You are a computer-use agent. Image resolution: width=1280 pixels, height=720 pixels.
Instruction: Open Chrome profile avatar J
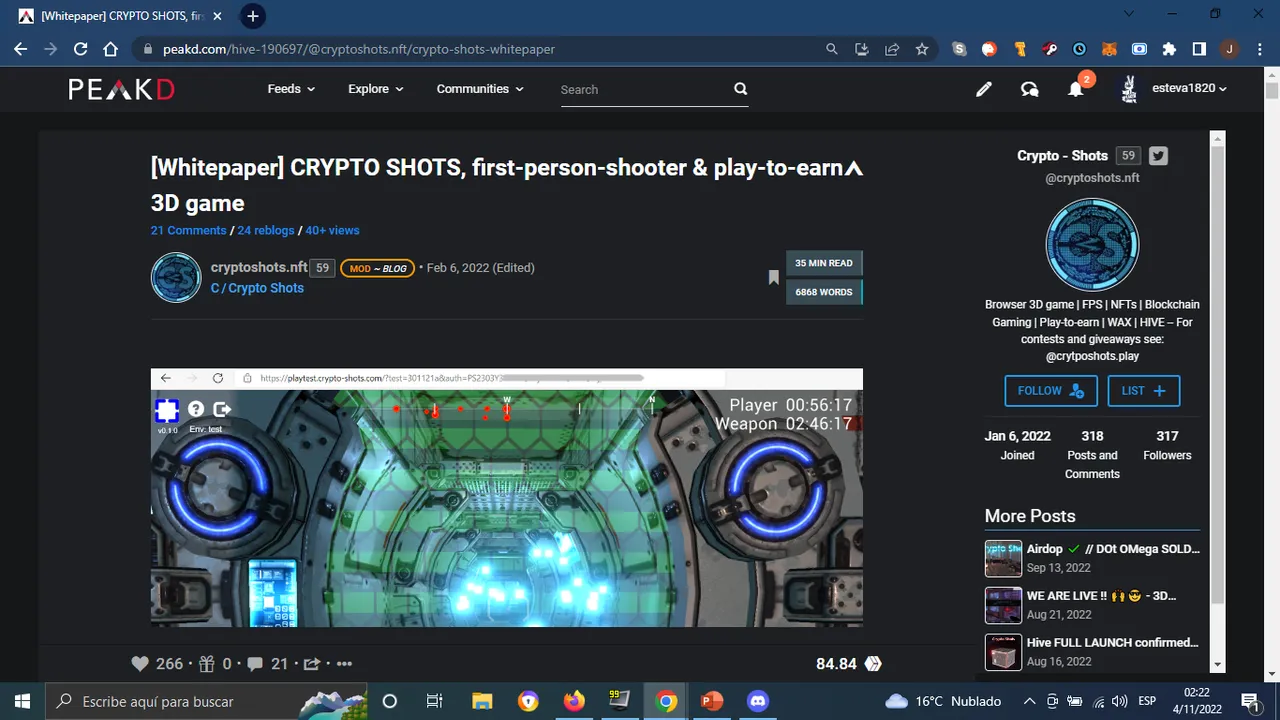point(1230,48)
